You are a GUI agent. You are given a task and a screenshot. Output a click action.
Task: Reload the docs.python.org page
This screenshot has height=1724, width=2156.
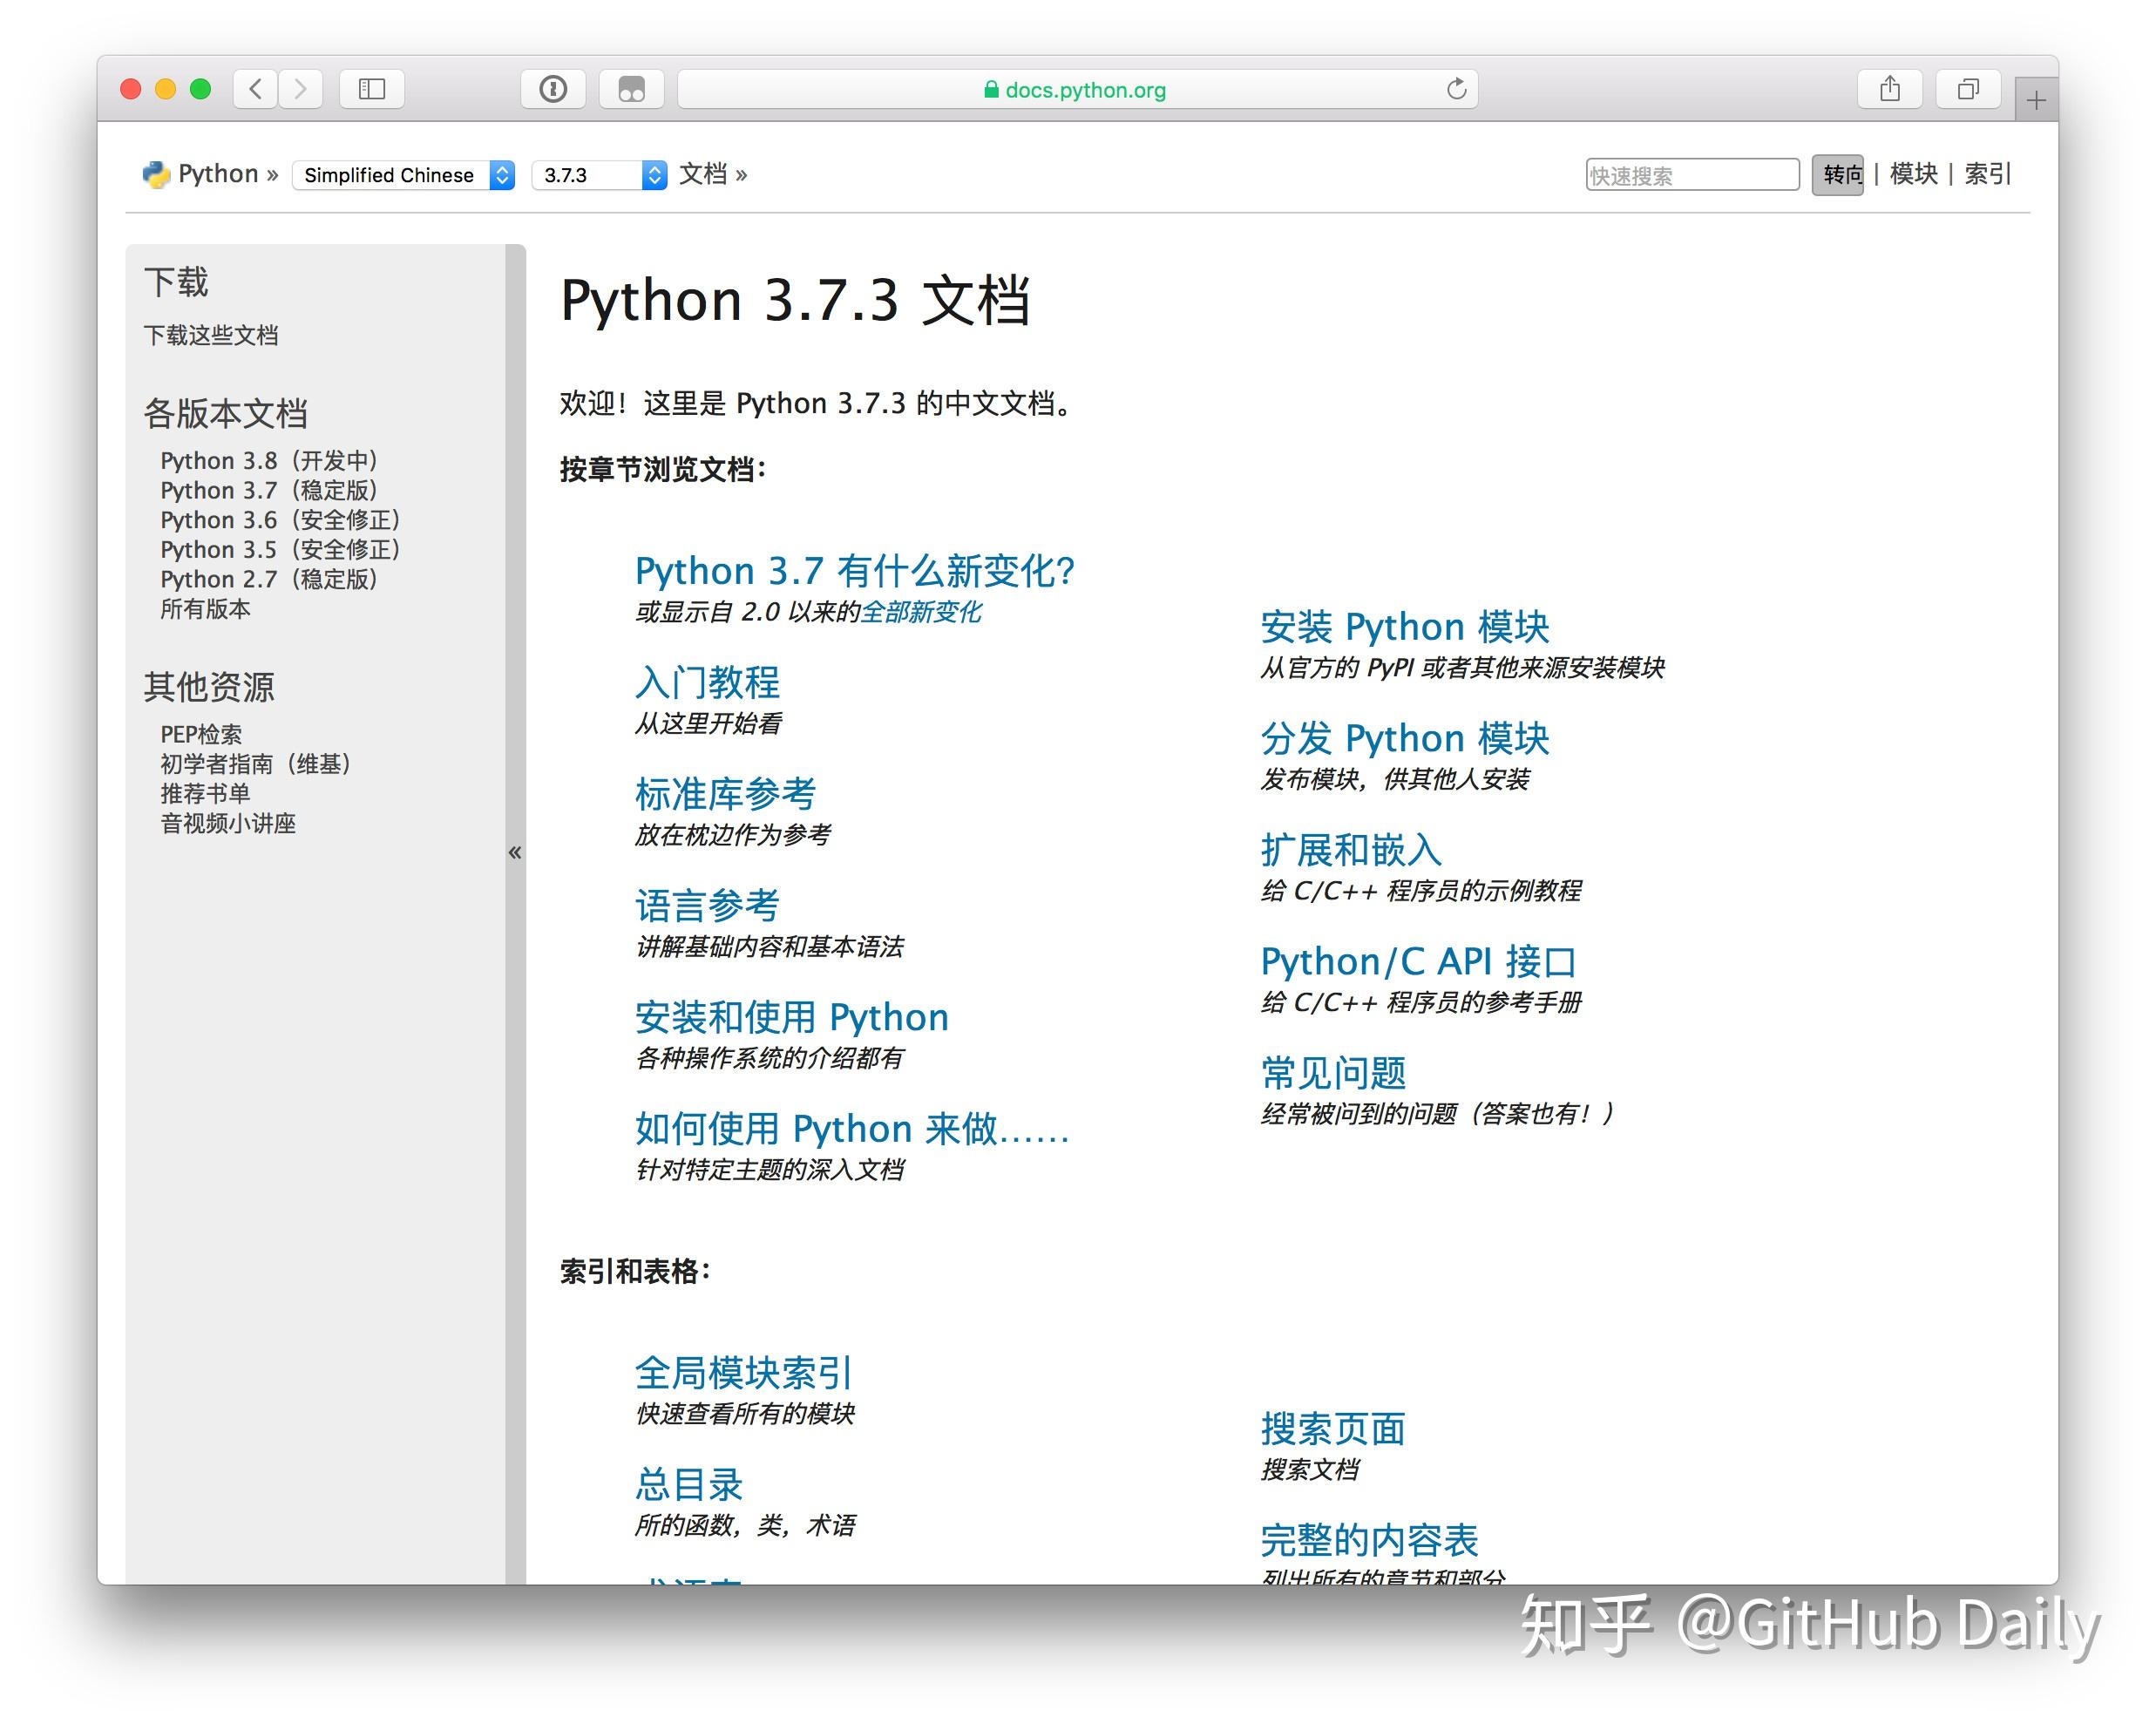1455,89
